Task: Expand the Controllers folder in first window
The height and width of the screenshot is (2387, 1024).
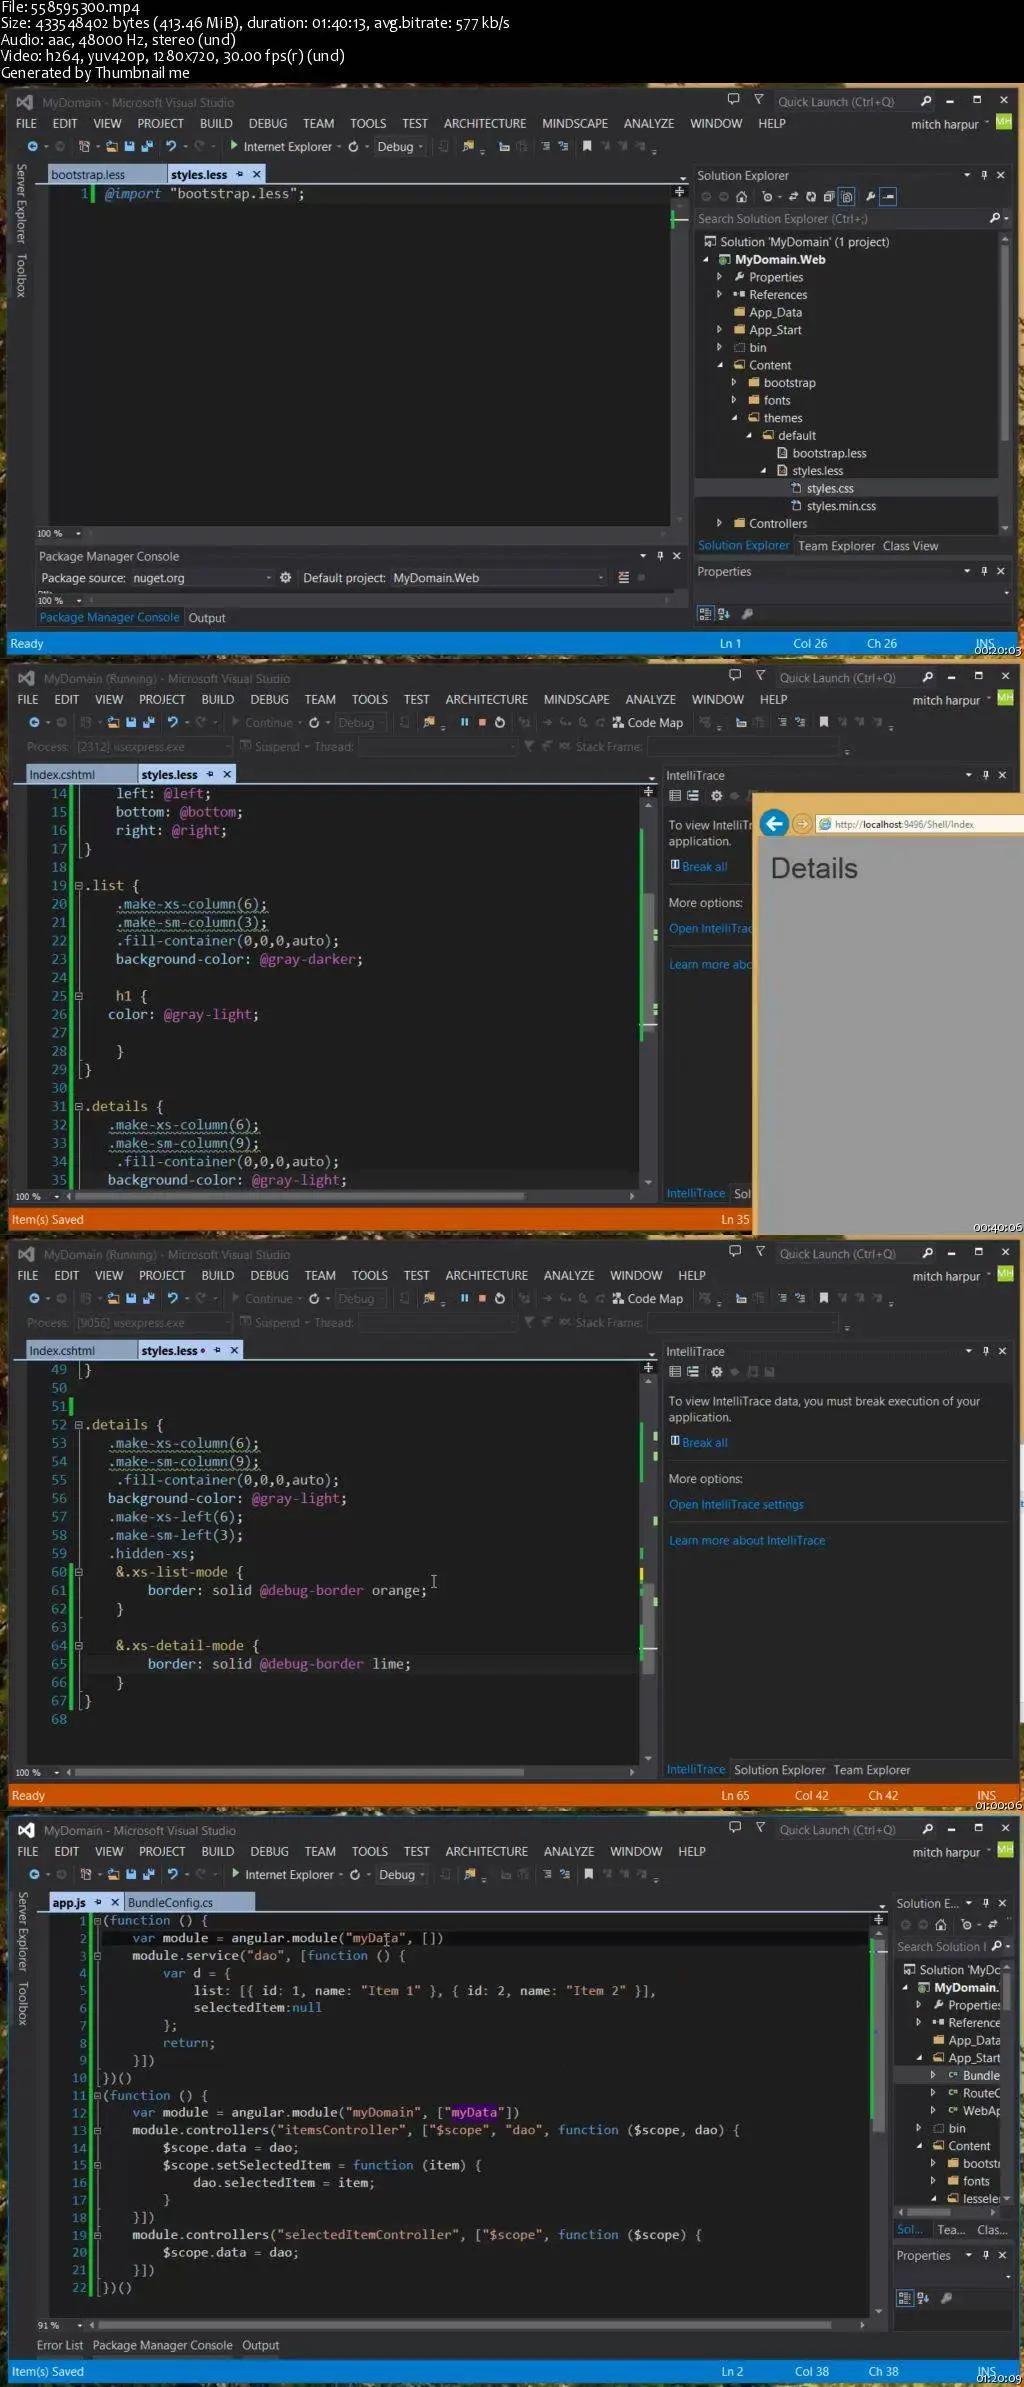Action: point(720,523)
